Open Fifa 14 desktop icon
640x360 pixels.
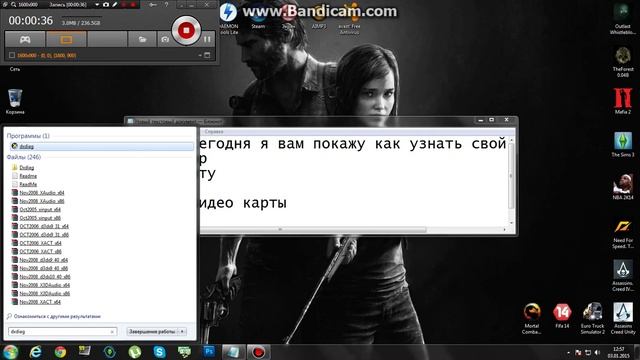[x=562, y=316]
